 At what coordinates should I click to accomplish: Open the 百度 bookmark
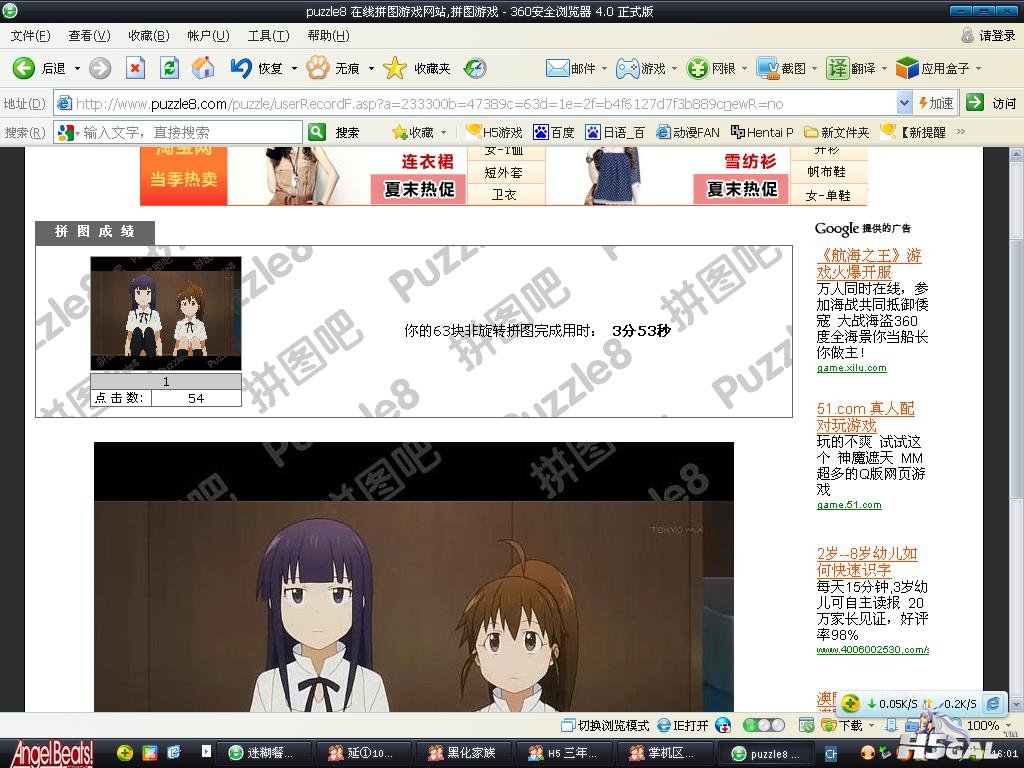coord(554,133)
